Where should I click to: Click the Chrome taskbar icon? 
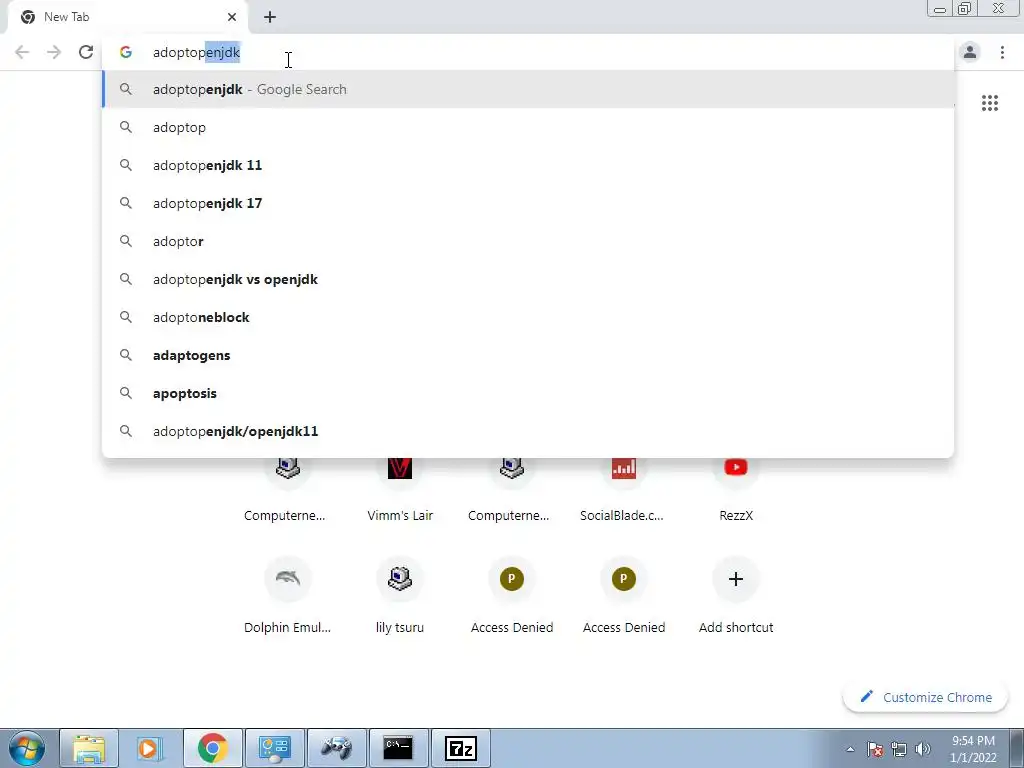pyautogui.click(x=212, y=748)
